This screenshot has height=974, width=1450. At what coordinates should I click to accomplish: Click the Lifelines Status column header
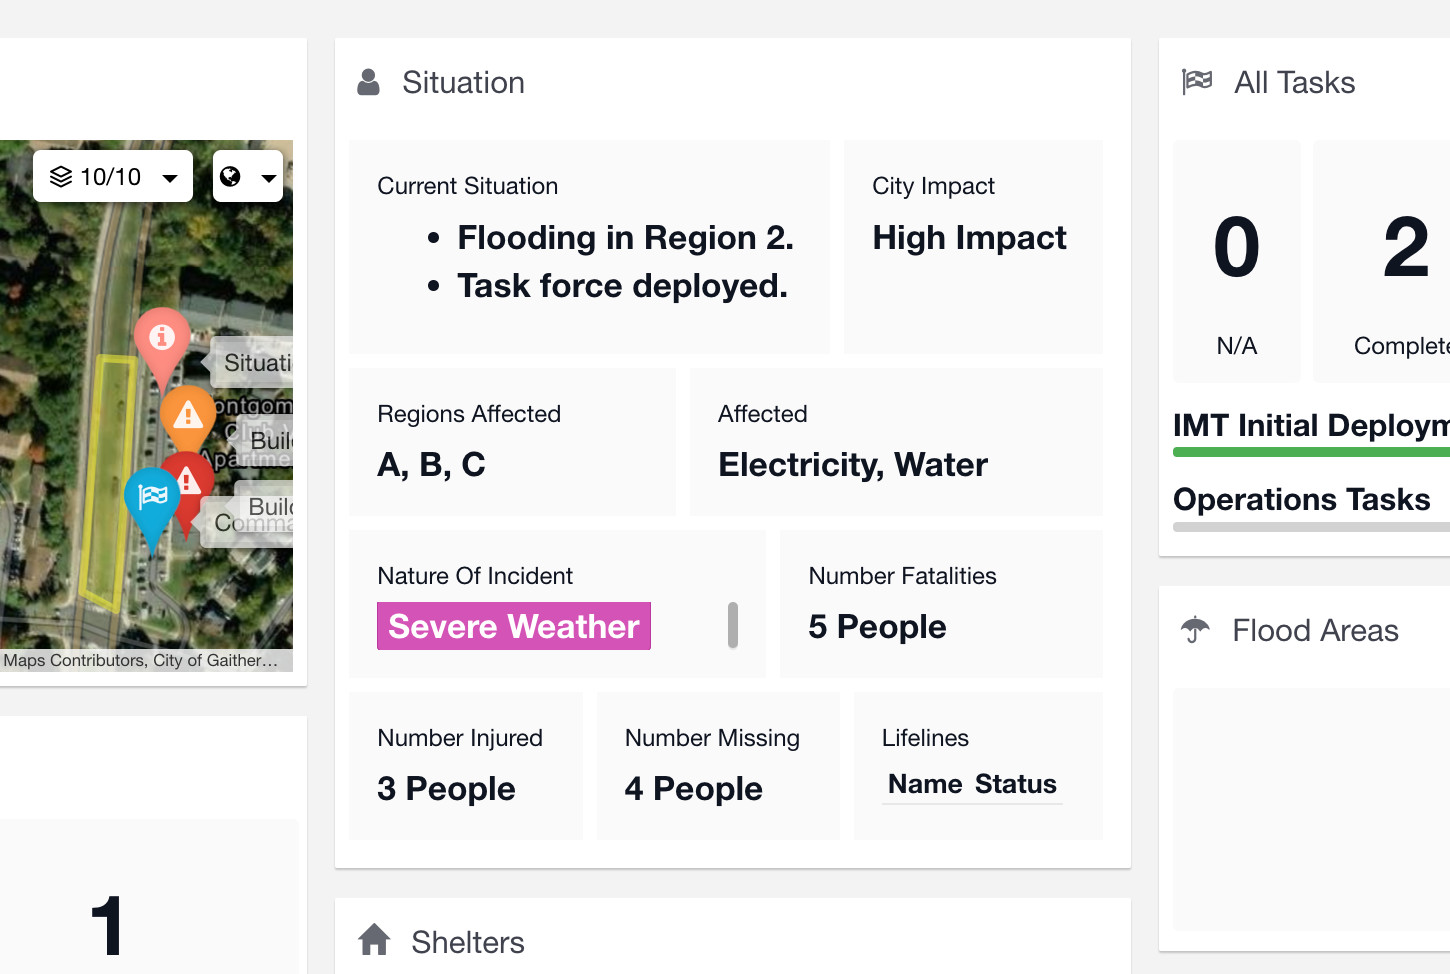click(1015, 784)
